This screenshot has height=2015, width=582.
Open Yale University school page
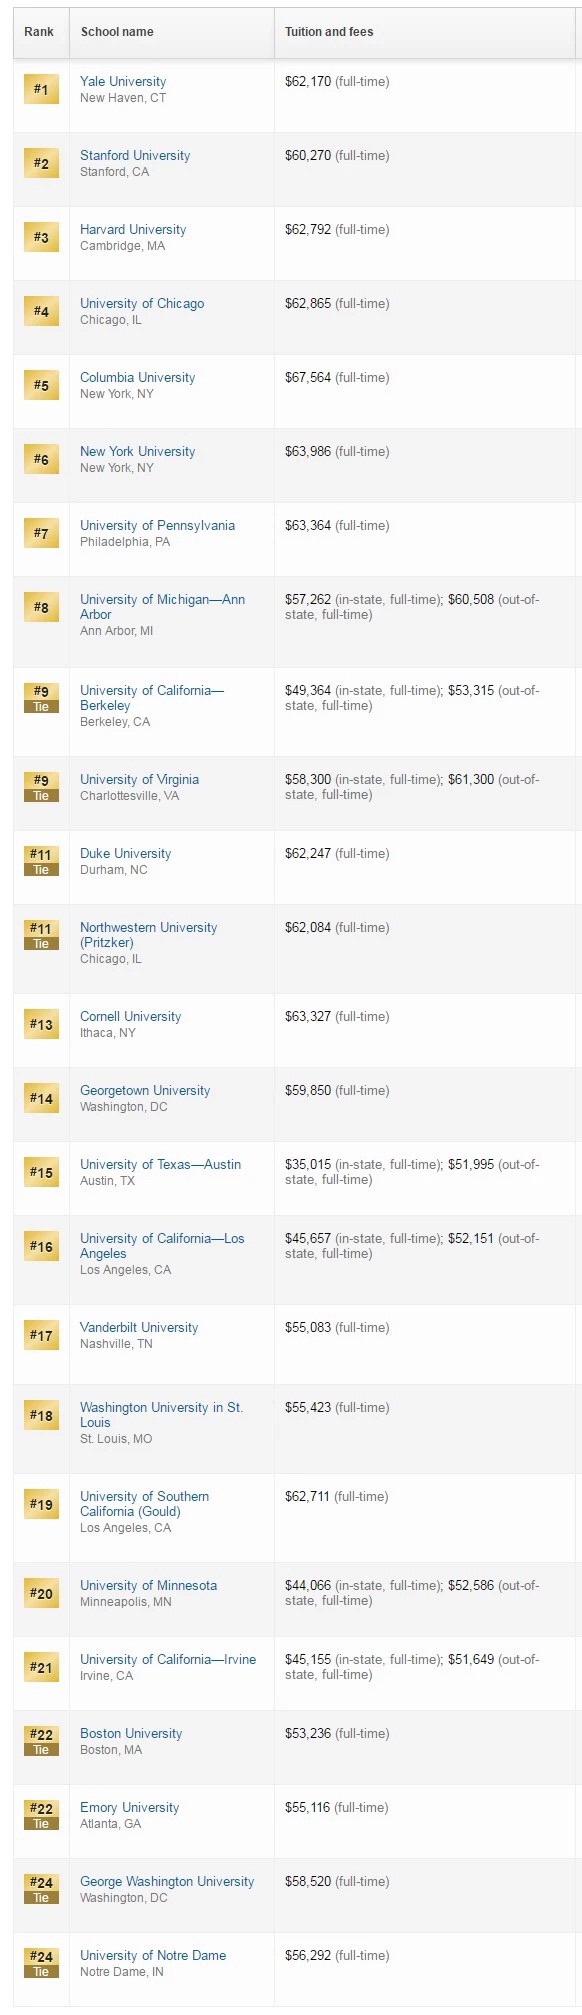(x=123, y=81)
